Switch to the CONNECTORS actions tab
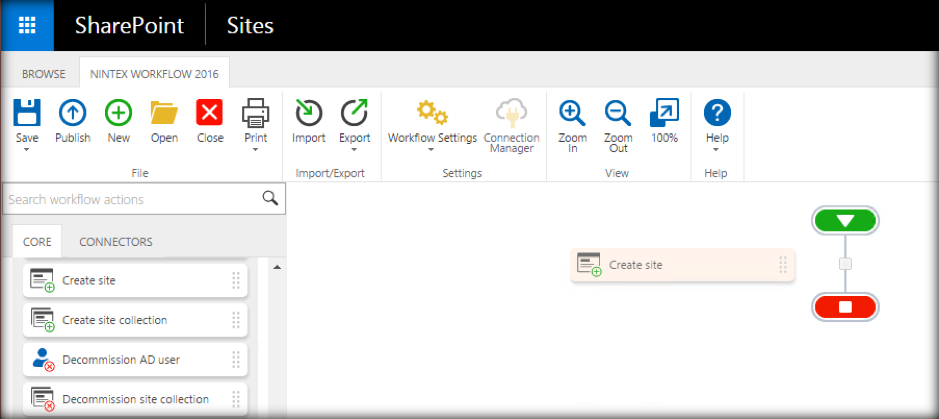This screenshot has height=419, width=939. tap(116, 242)
